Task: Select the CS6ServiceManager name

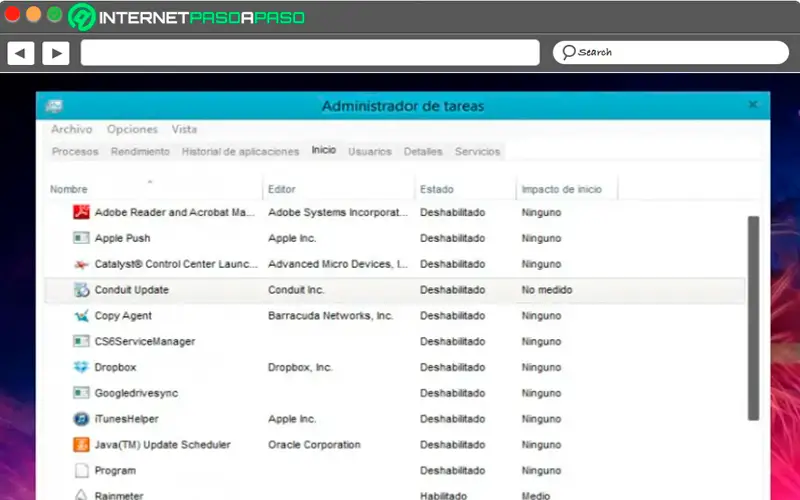Action: coord(145,341)
